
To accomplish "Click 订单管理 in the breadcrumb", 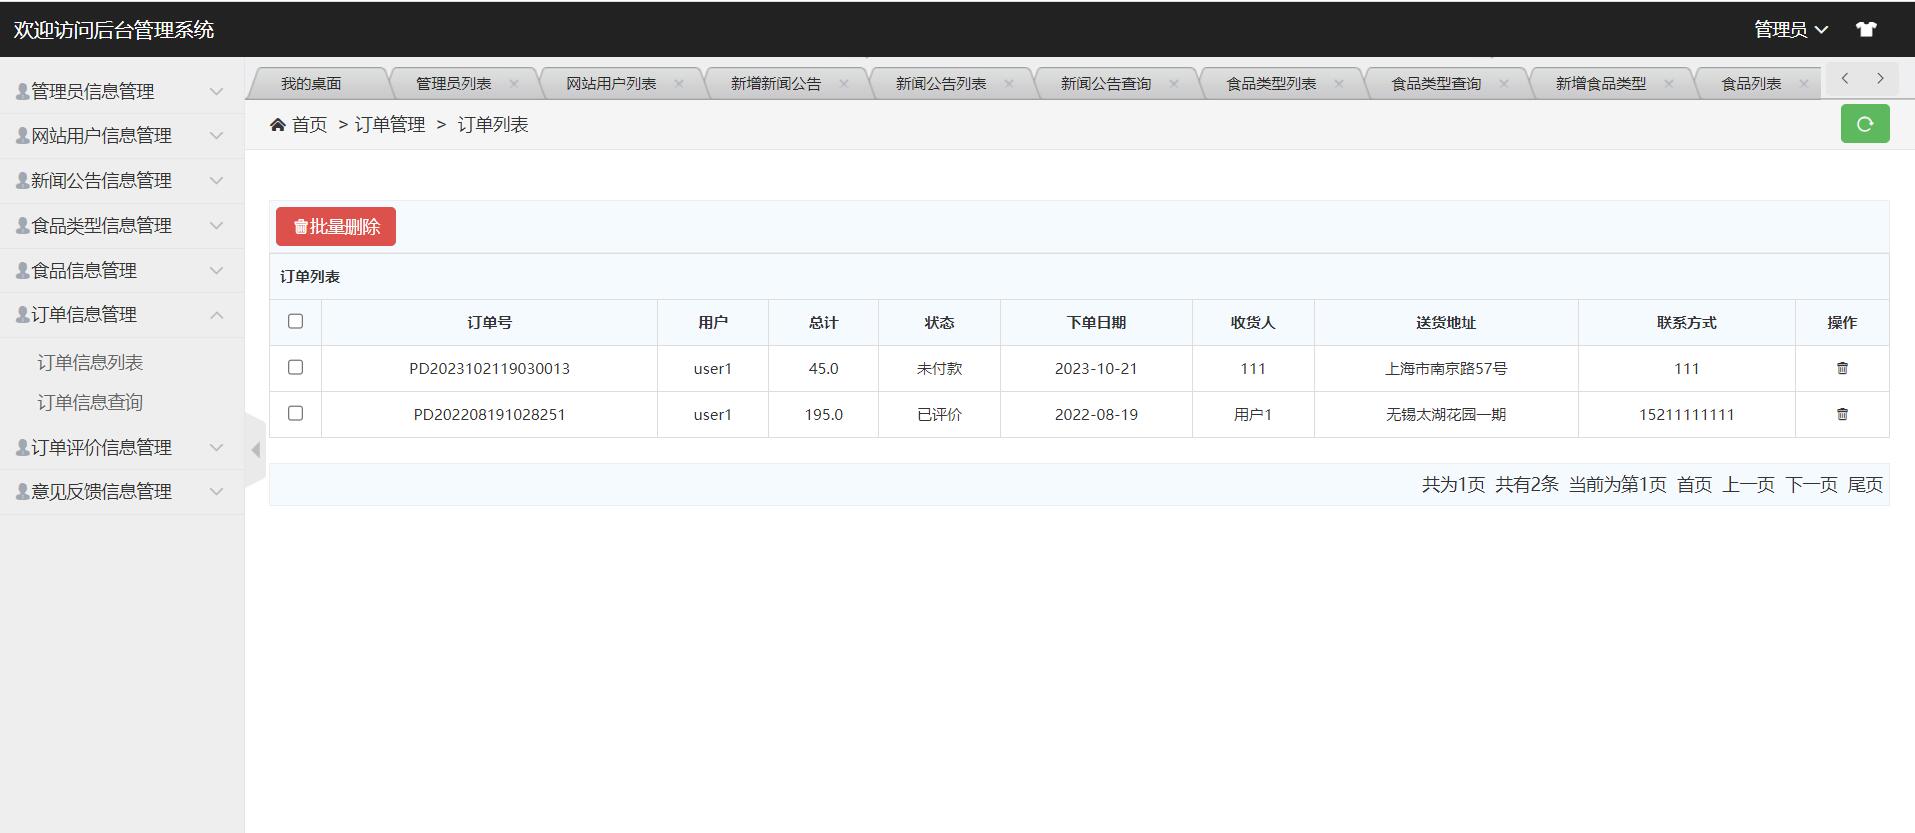I will coord(390,124).
